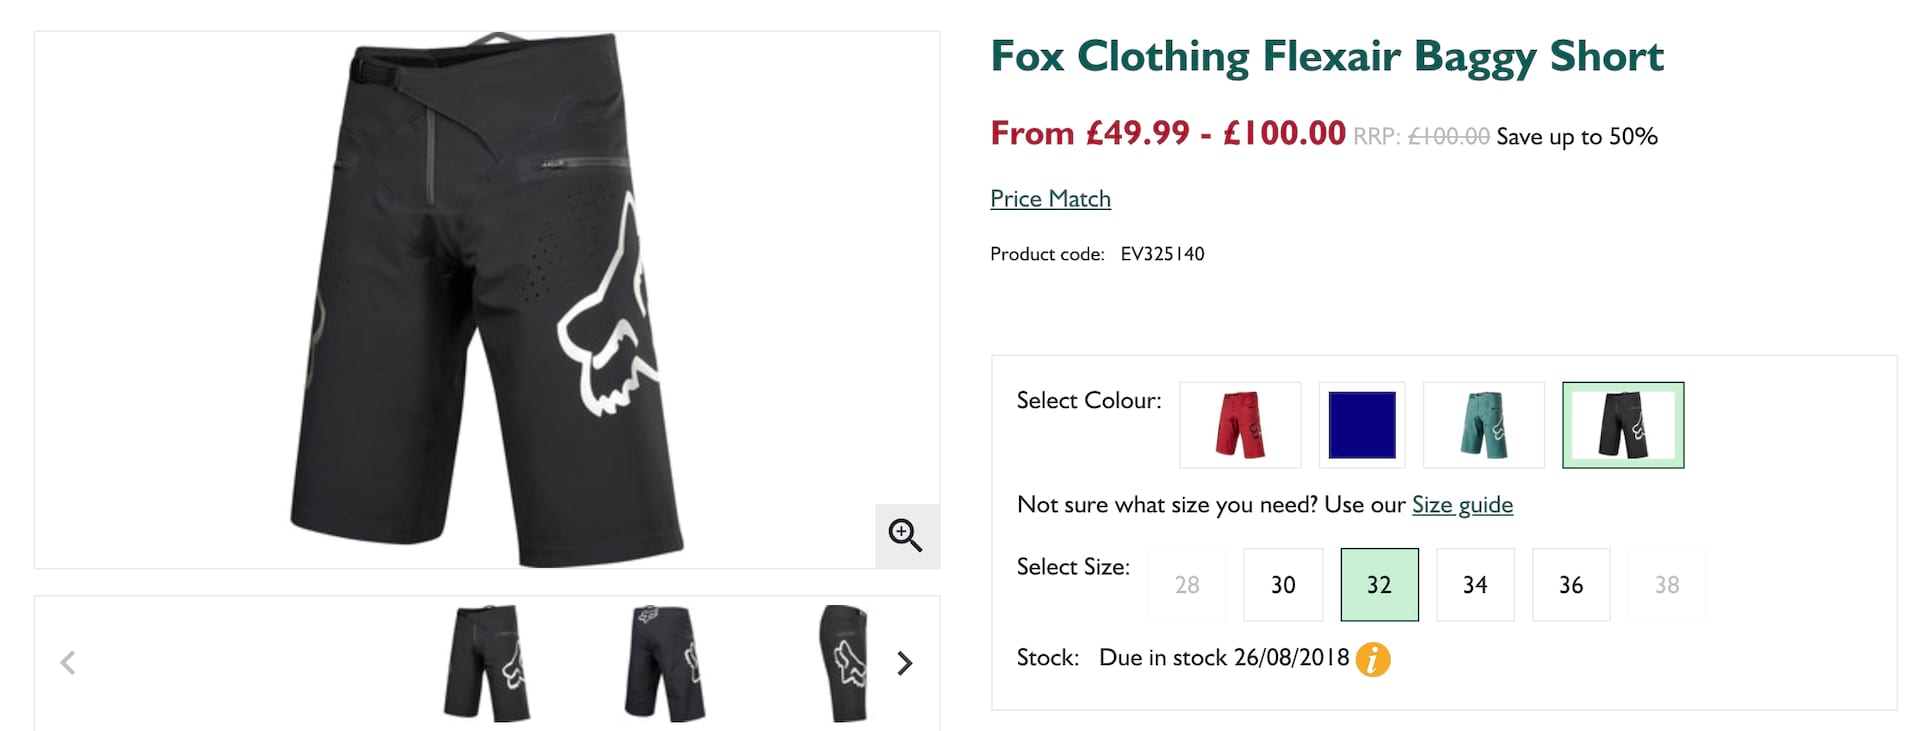The image size is (1920, 731).
Task: Open the Size guide link
Action: pos(1462,505)
